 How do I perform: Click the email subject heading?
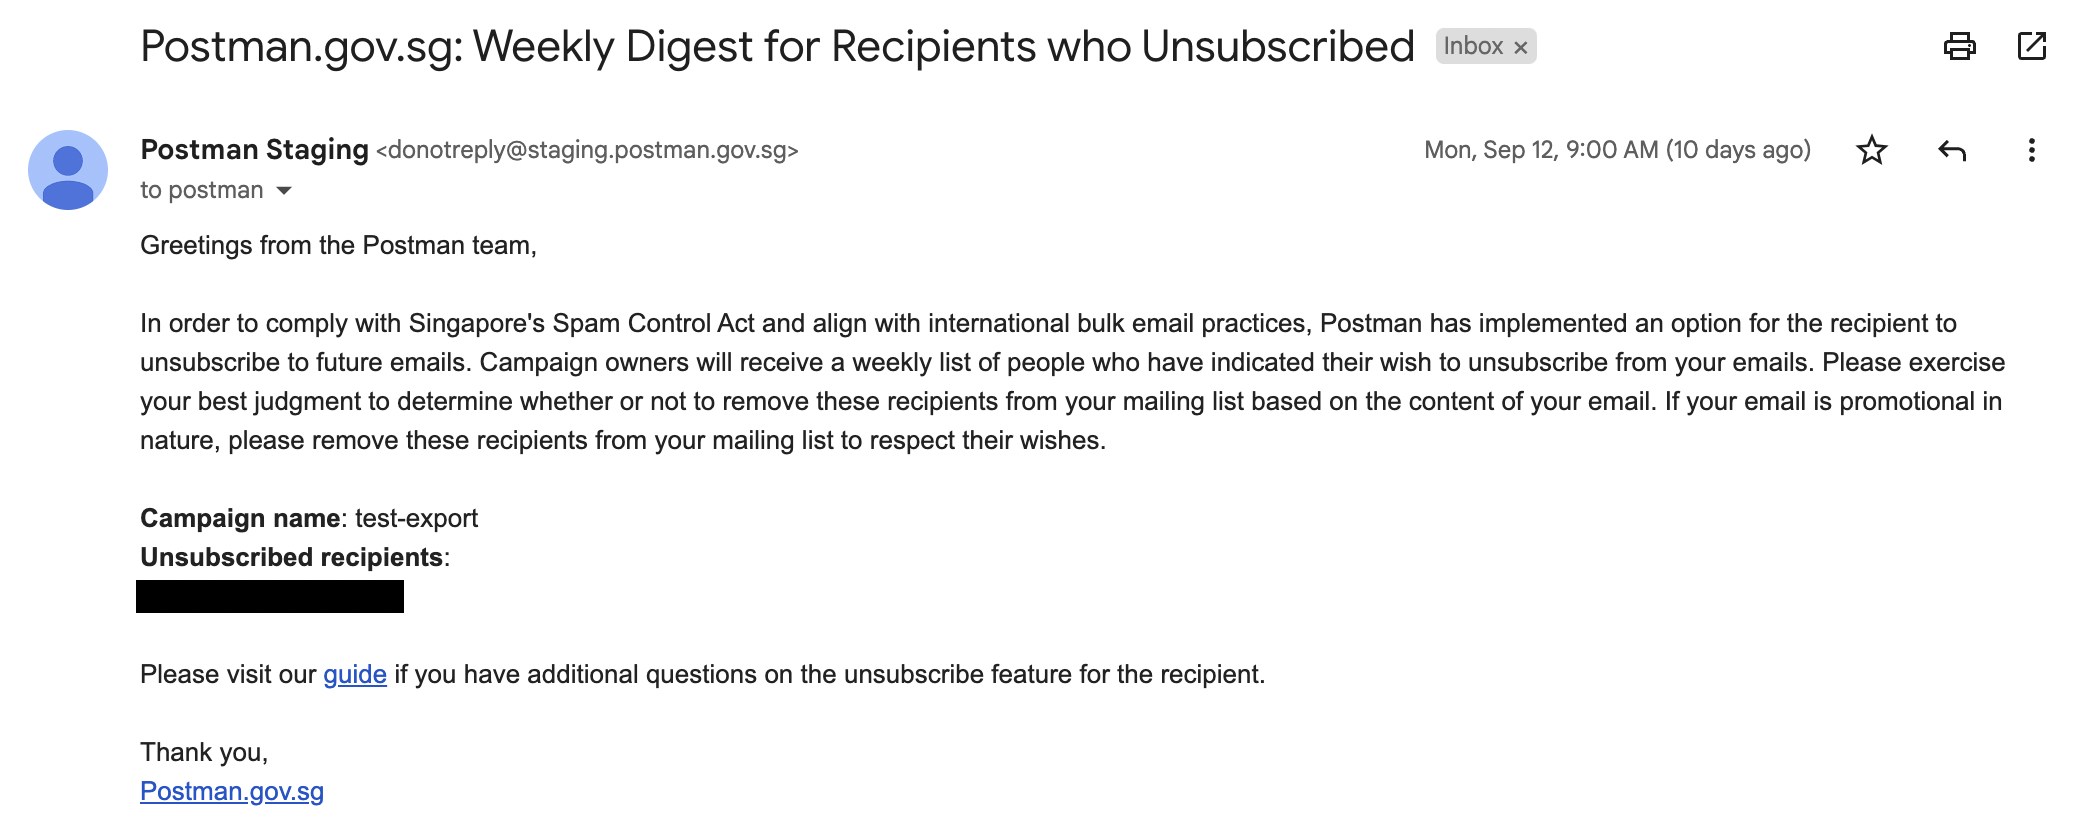click(x=776, y=46)
